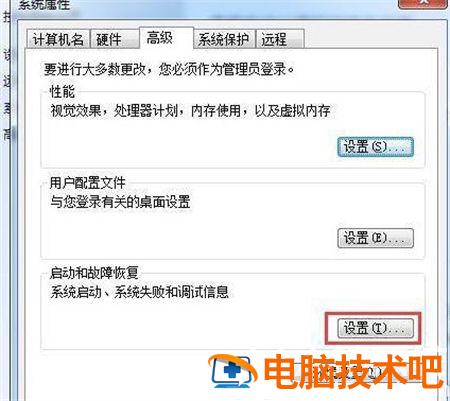Go to the 系统保护 tab
The width and height of the screenshot is (450, 401).
[224, 39]
